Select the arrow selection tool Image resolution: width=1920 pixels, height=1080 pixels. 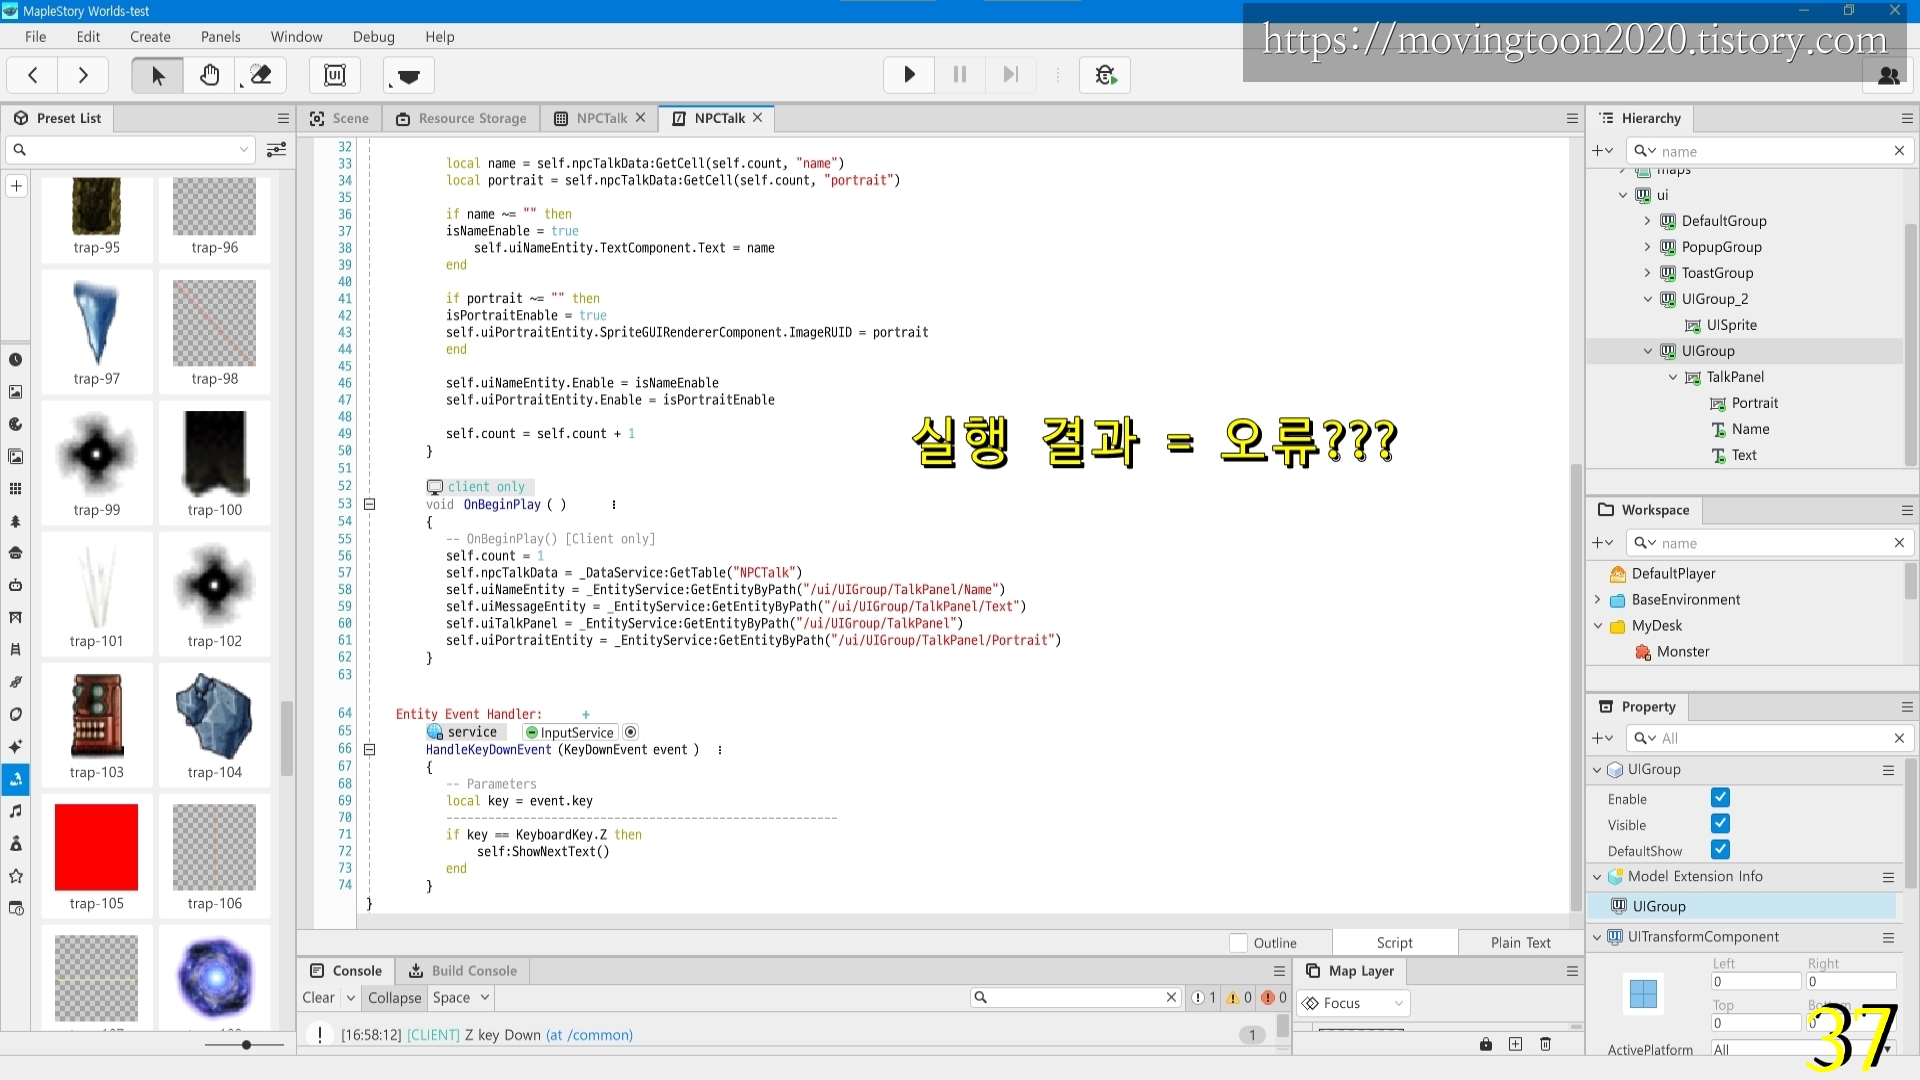pos(157,75)
